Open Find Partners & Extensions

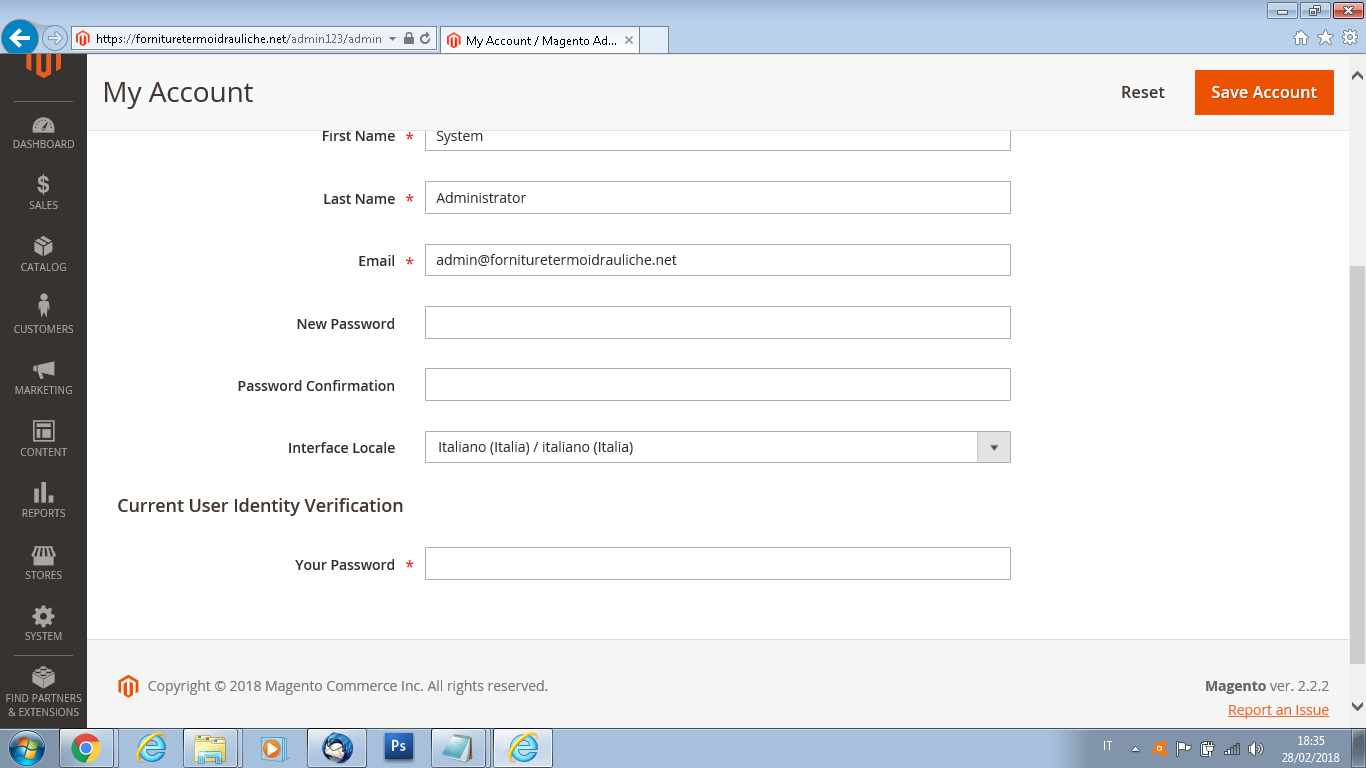[43, 692]
